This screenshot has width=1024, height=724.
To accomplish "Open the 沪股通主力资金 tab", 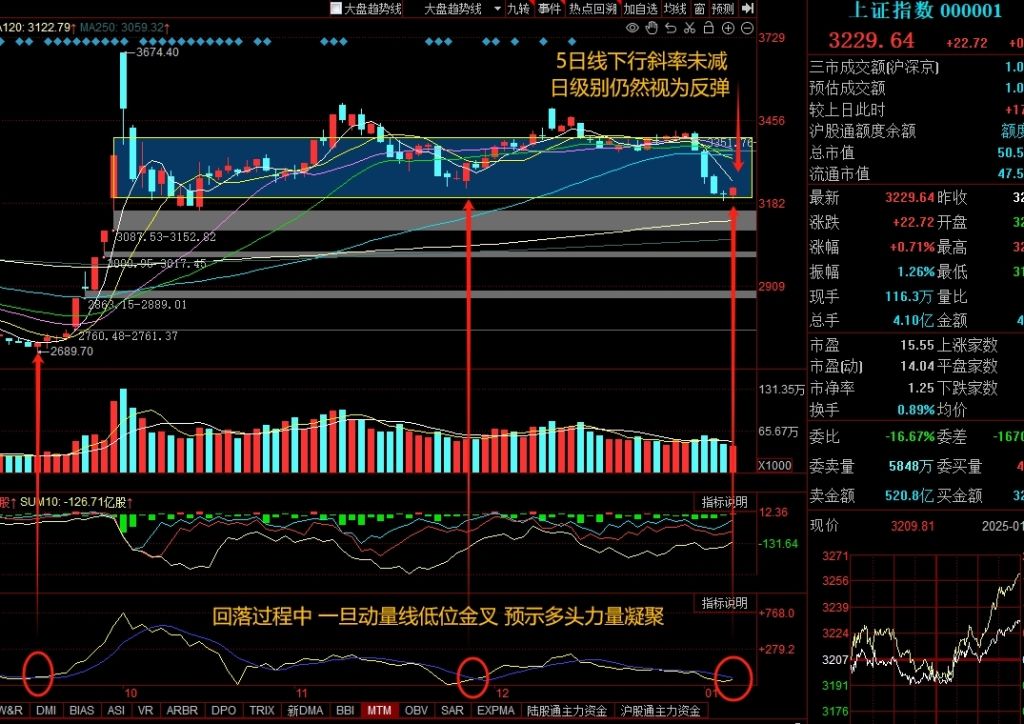I will click(x=660, y=710).
